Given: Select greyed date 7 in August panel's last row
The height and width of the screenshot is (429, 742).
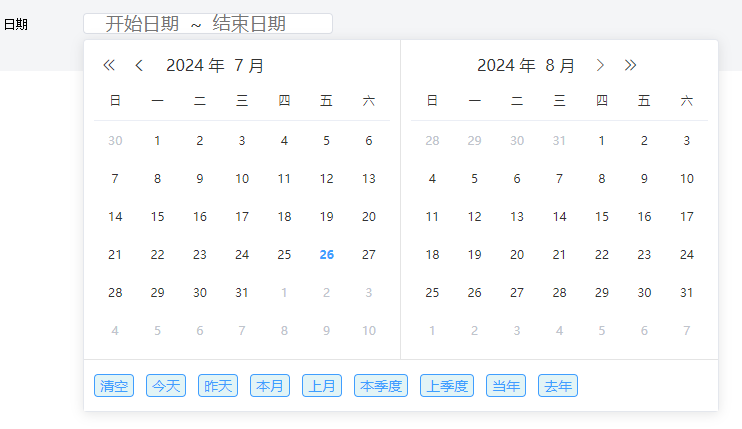Looking at the screenshot, I should pyautogui.click(x=687, y=331).
